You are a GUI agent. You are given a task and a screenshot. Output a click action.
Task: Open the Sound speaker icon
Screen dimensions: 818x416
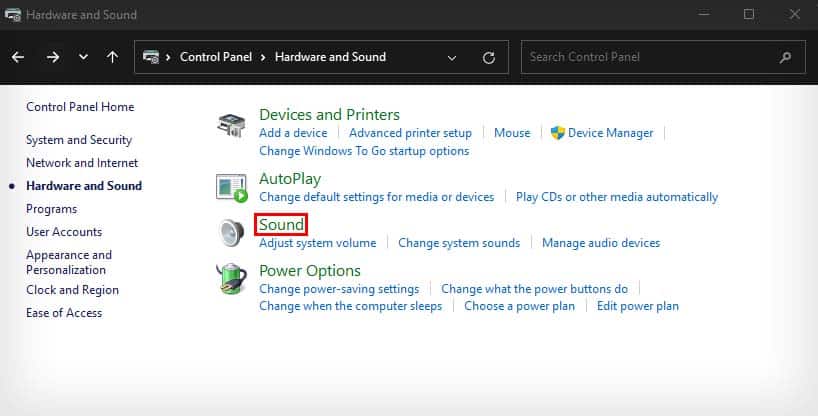click(232, 233)
